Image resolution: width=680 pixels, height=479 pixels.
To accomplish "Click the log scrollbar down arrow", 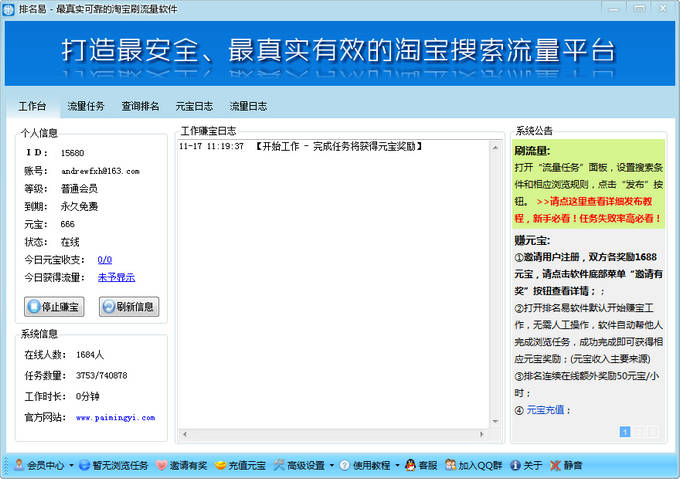I will [x=495, y=421].
